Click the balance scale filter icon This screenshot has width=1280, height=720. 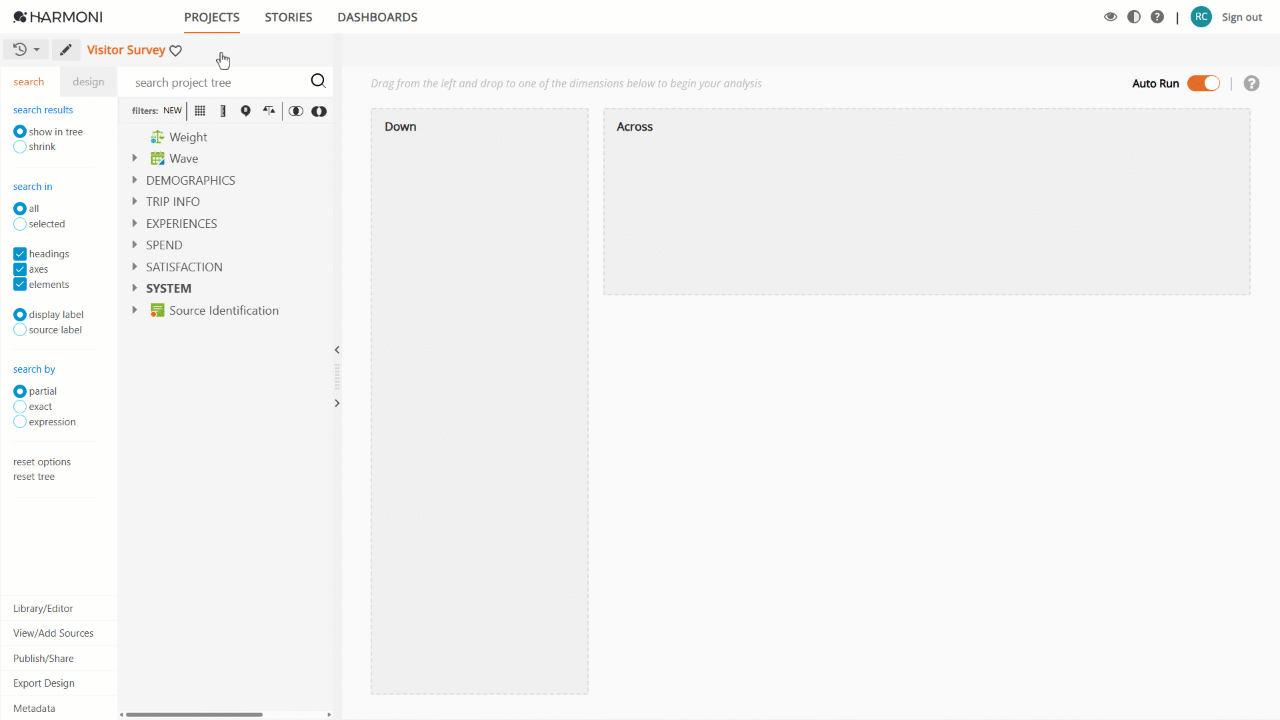(269, 111)
